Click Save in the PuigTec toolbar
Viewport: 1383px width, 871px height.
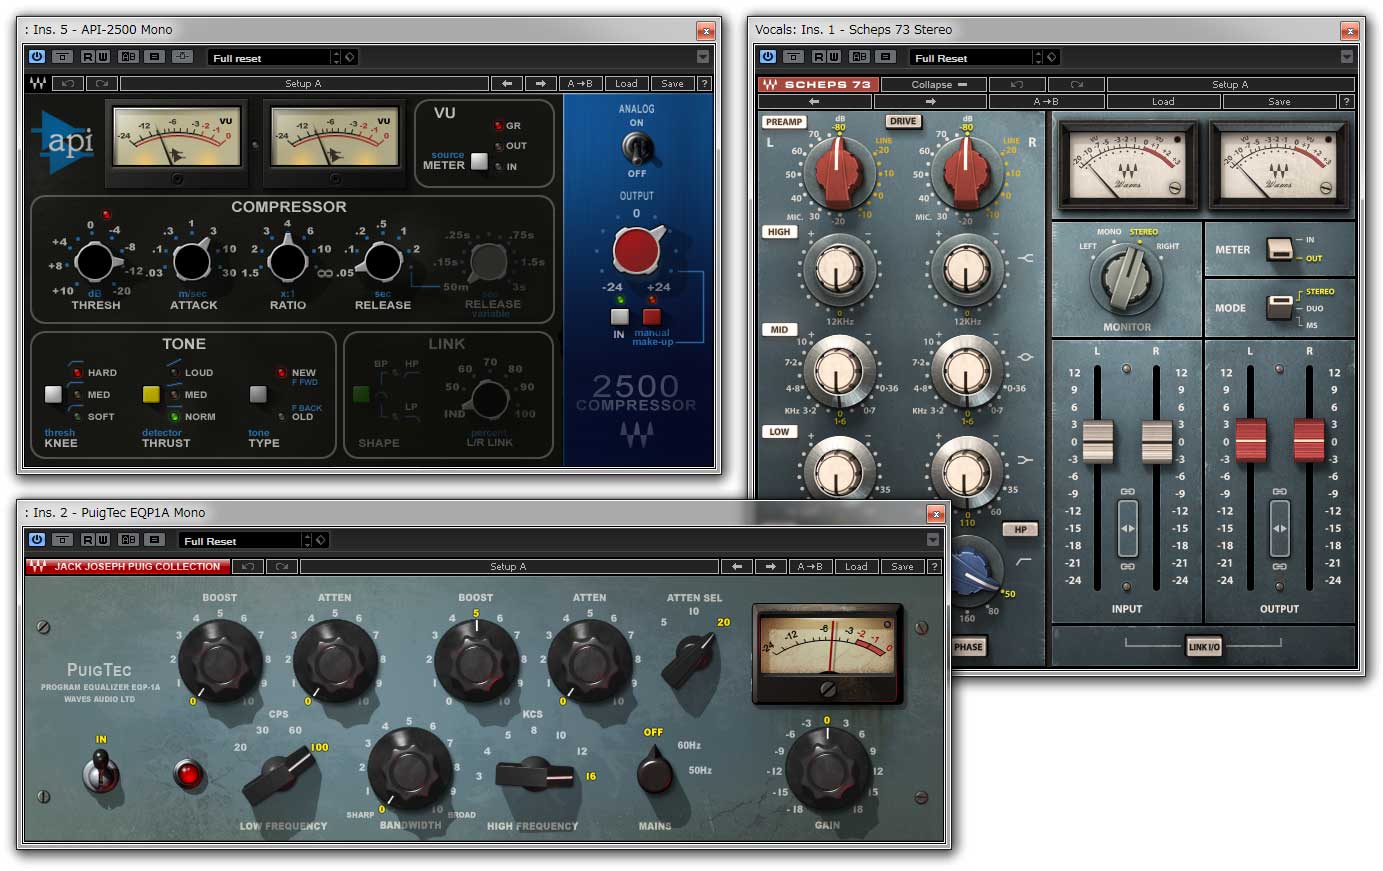tap(902, 567)
